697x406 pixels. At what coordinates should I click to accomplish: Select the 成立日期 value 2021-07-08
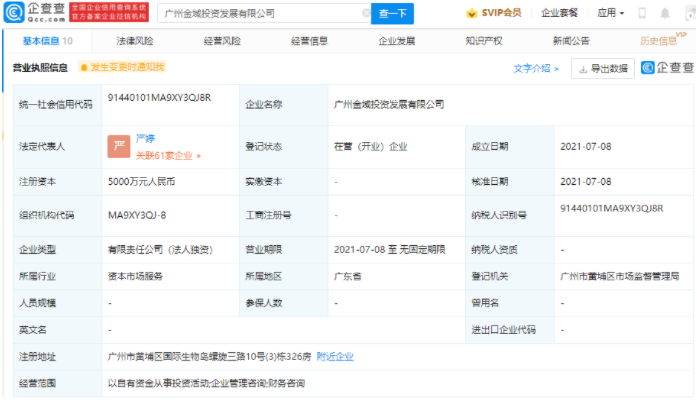585,146
